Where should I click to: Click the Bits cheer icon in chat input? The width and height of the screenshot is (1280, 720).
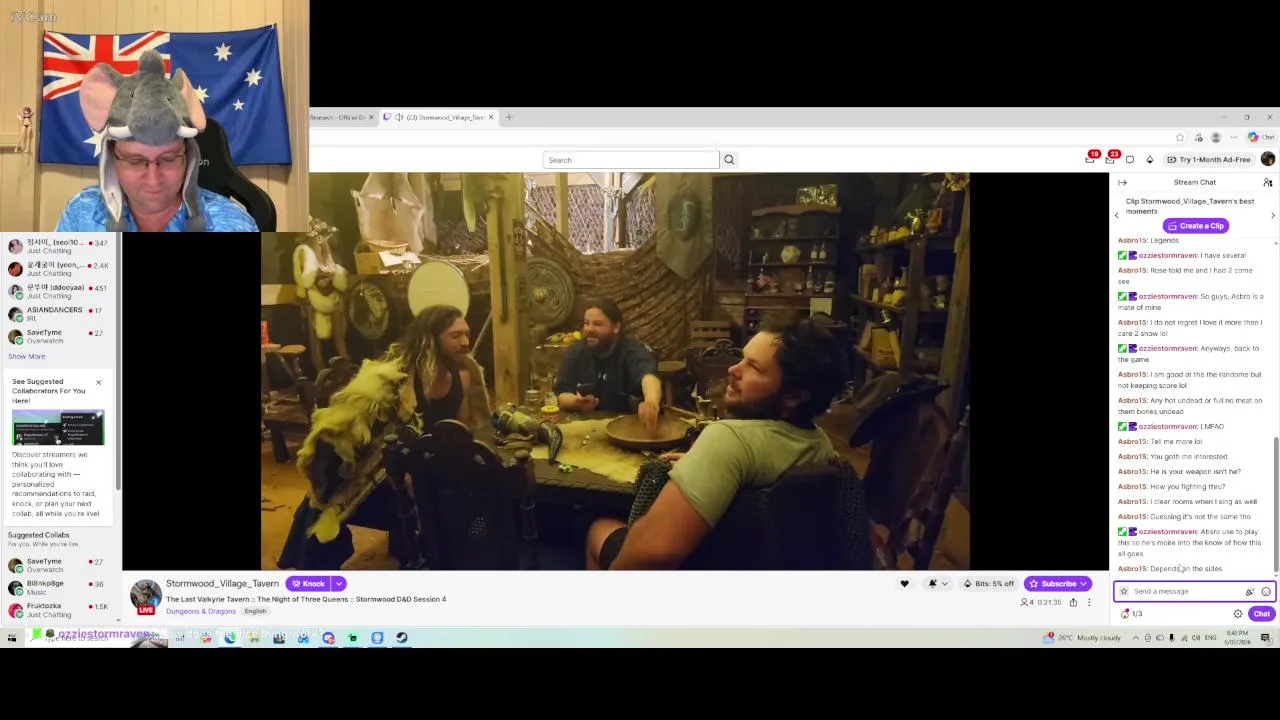click(x=1249, y=591)
